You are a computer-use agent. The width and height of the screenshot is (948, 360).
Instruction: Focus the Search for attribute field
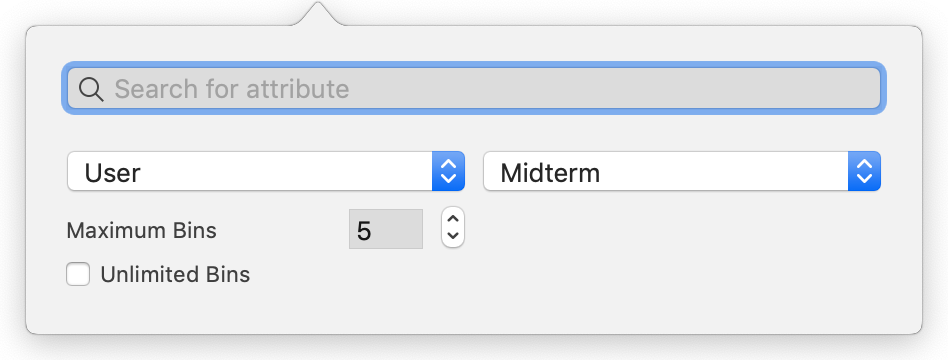474,88
